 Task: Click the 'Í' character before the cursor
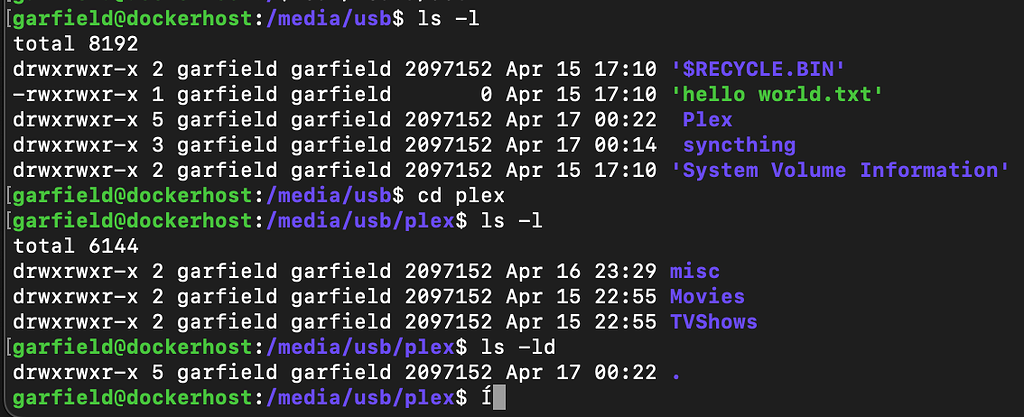(x=486, y=398)
